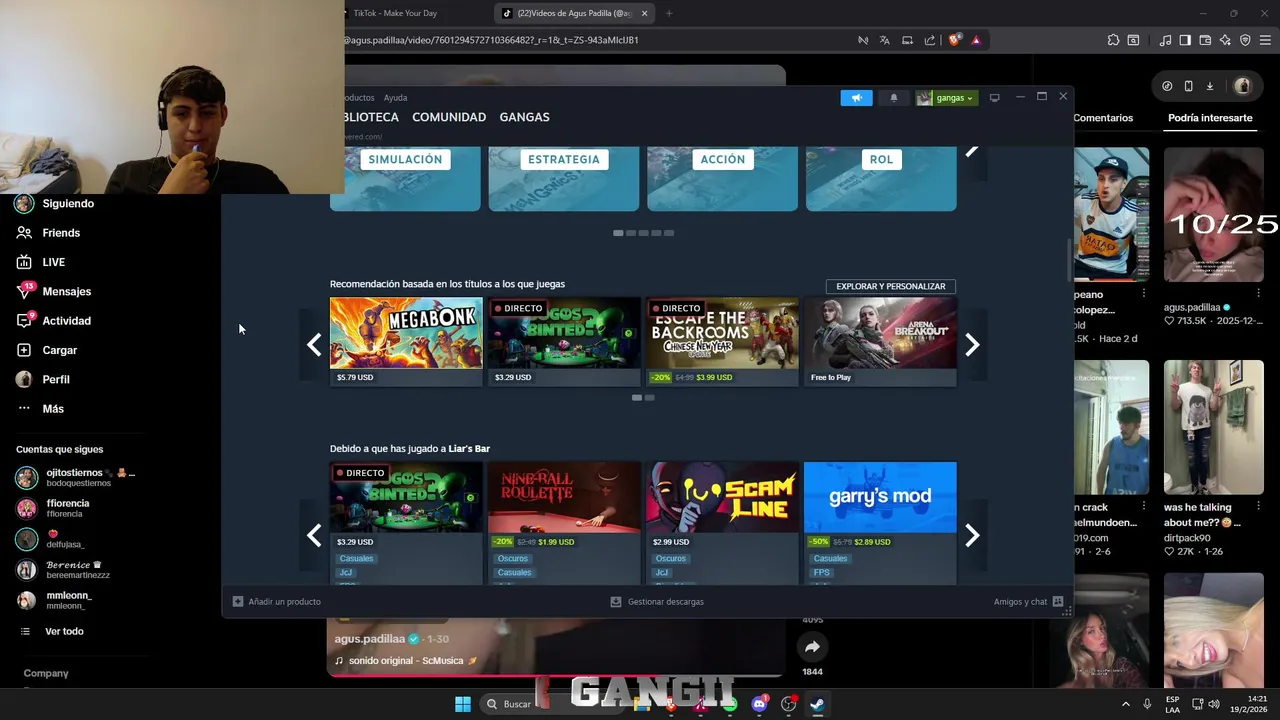Go to previous recommendations with left arrow

pyautogui.click(x=314, y=345)
